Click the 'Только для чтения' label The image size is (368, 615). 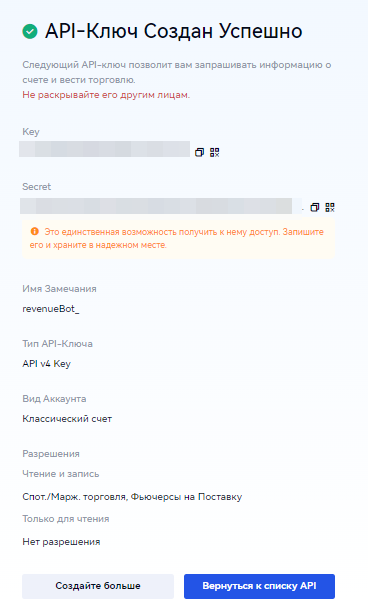click(66, 519)
